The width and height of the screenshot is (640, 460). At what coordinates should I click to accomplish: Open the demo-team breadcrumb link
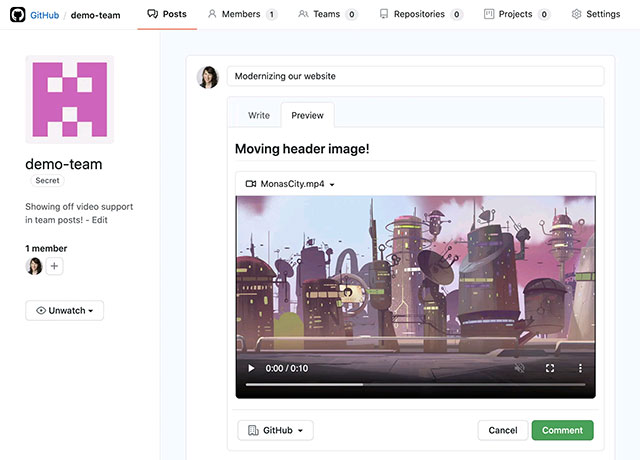pos(96,16)
